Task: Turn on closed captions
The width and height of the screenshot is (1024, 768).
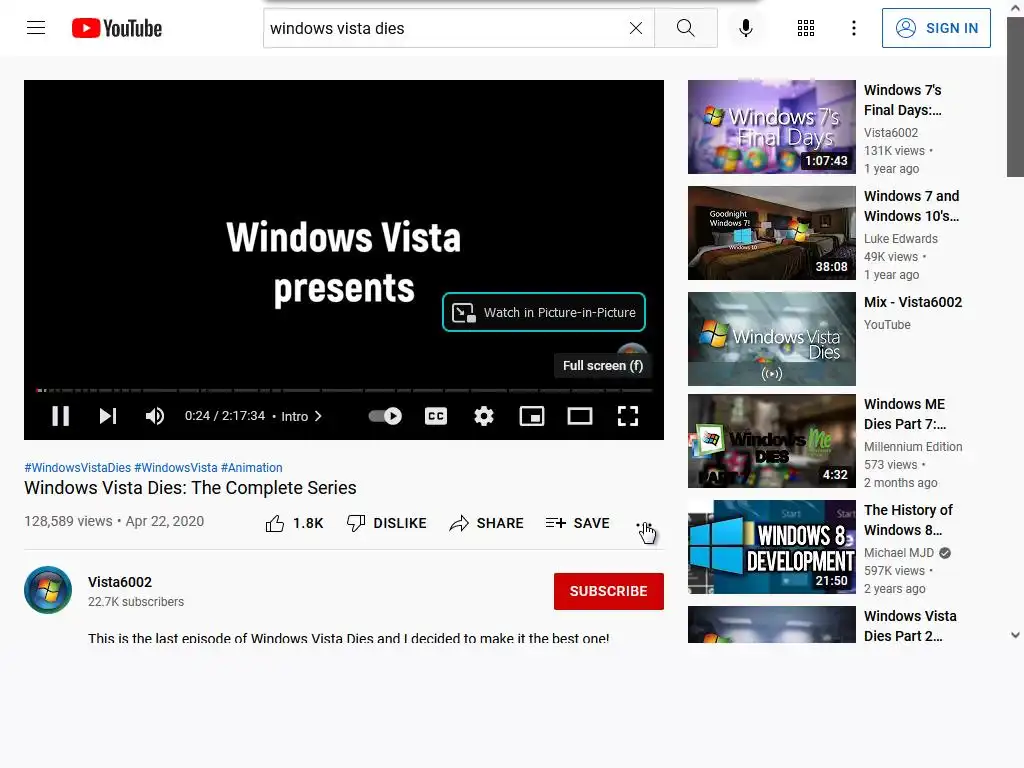Action: click(x=436, y=416)
